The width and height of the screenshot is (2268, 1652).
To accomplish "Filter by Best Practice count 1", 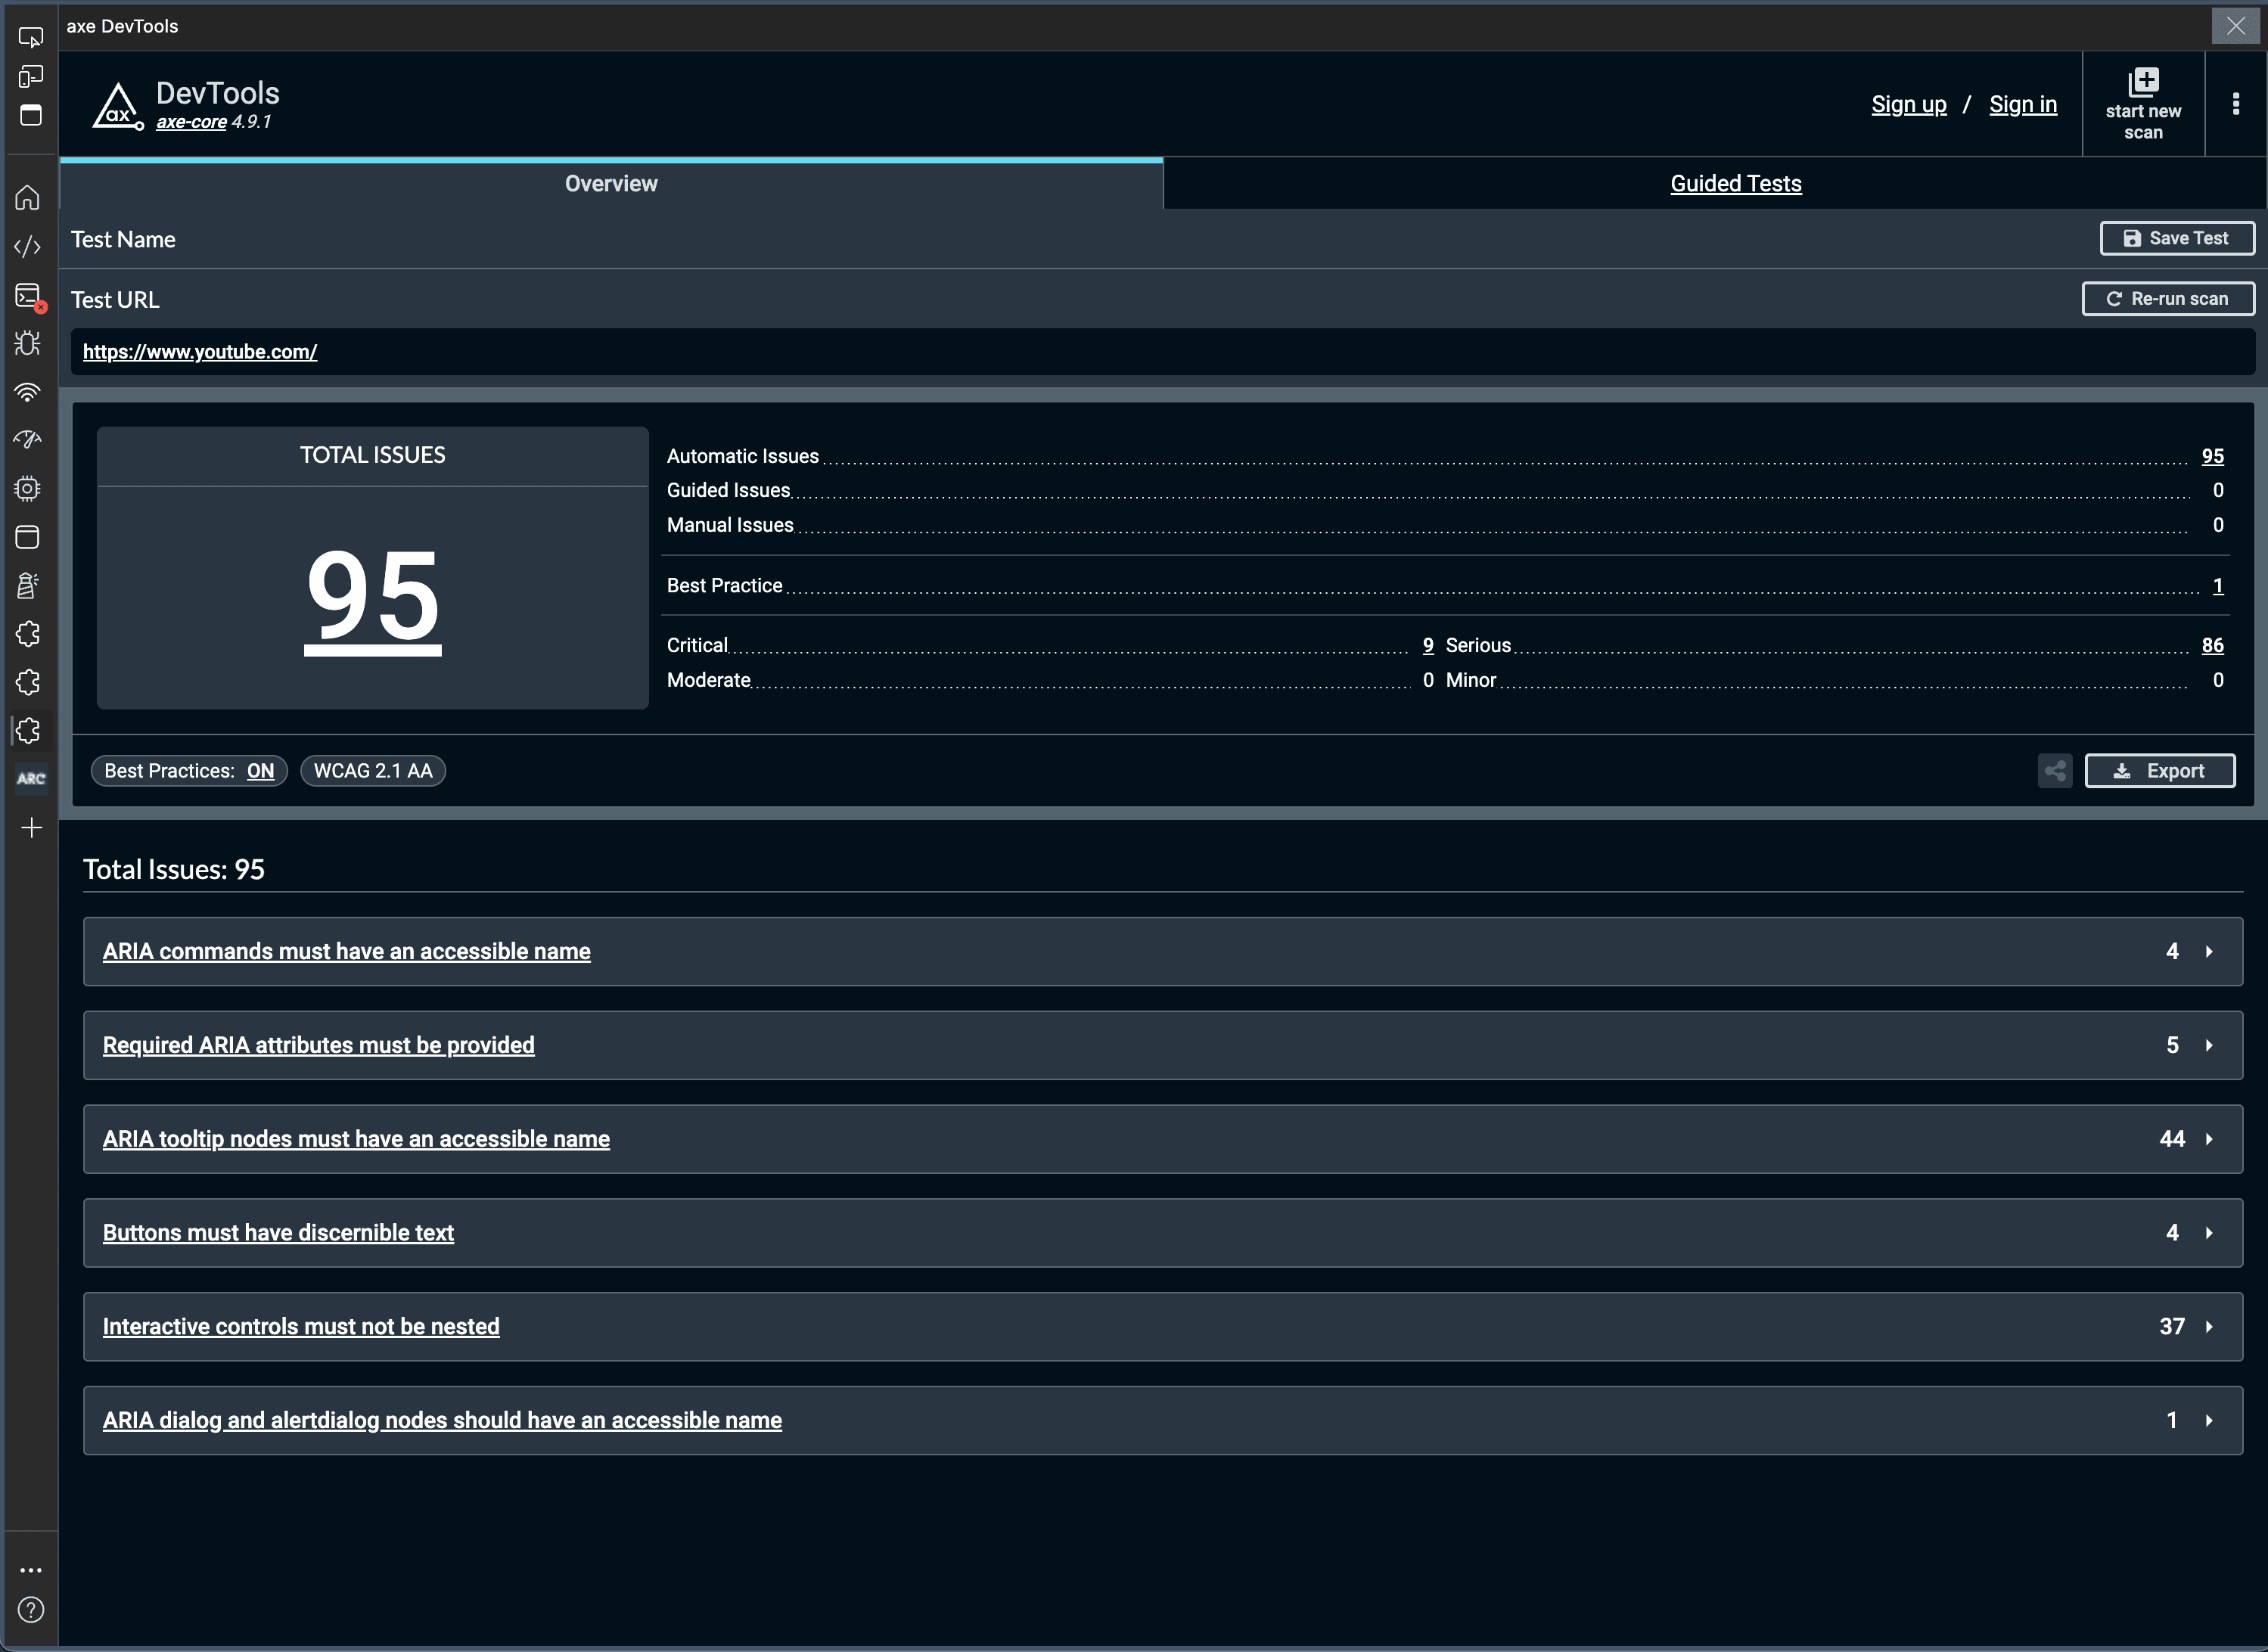I will click(x=2218, y=586).
